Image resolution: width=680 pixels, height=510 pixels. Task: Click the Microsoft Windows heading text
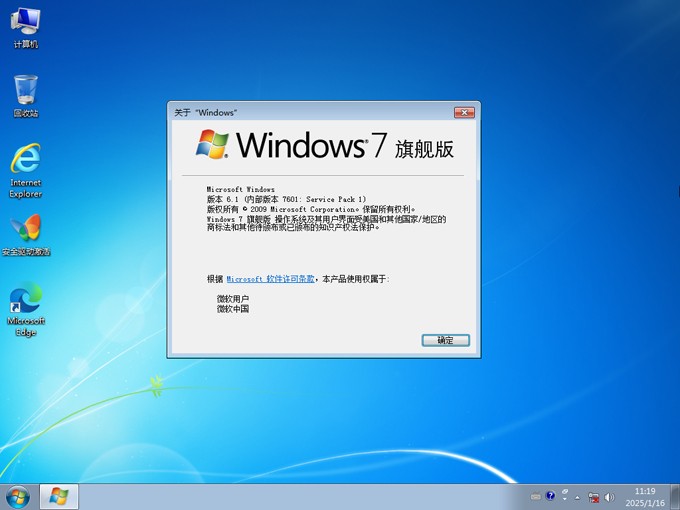pyautogui.click(x=241, y=189)
